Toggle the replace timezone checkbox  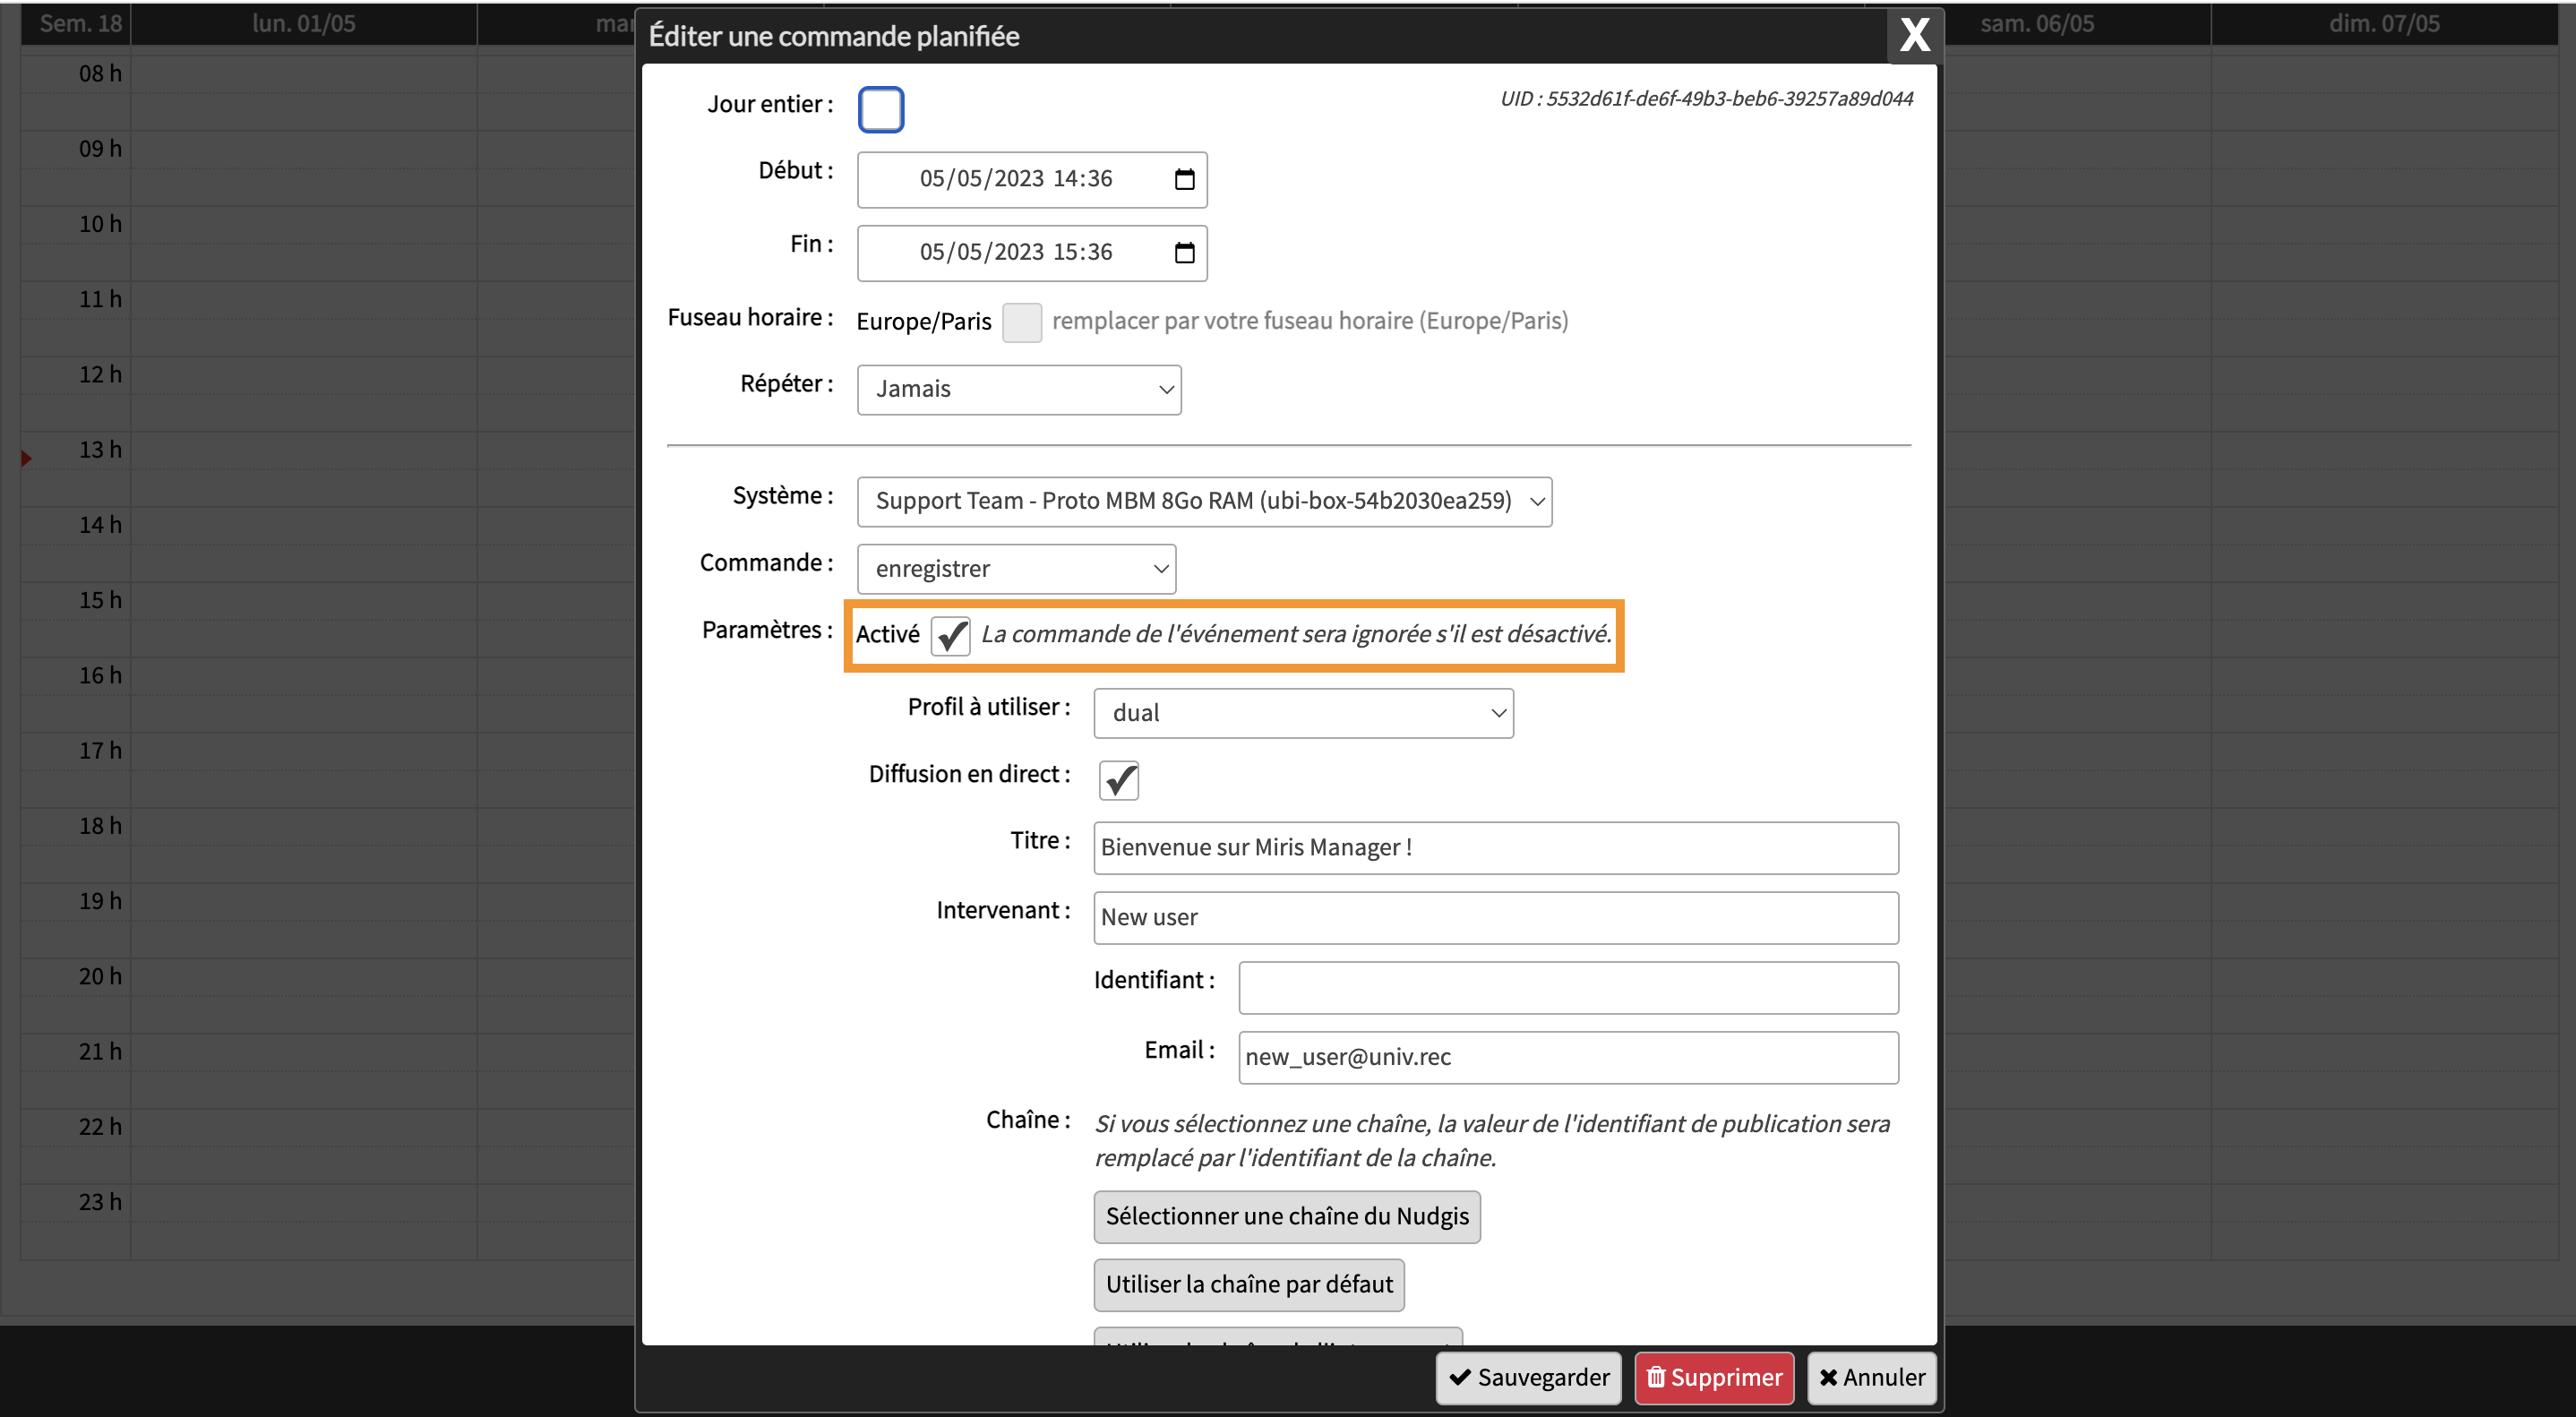pyautogui.click(x=1021, y=322)
